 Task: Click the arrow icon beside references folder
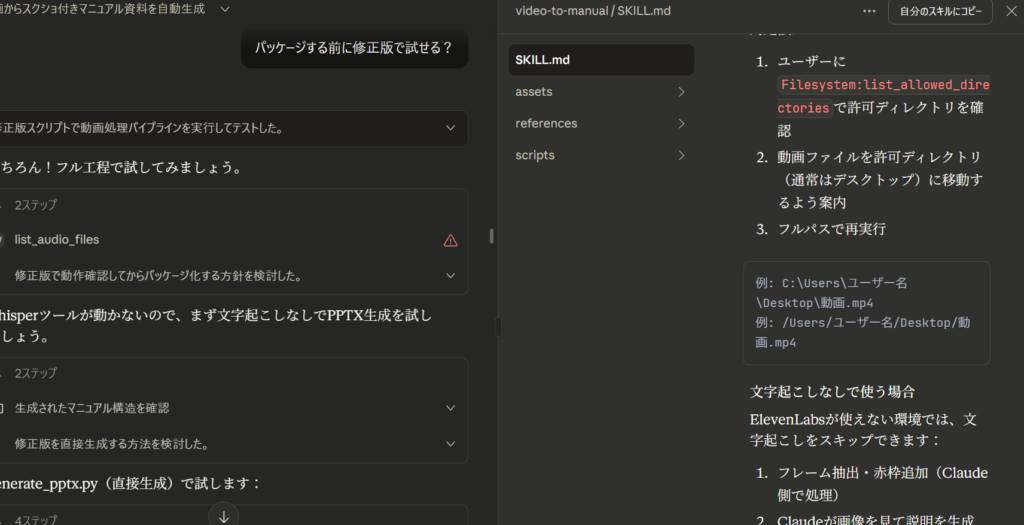point(681,124)
